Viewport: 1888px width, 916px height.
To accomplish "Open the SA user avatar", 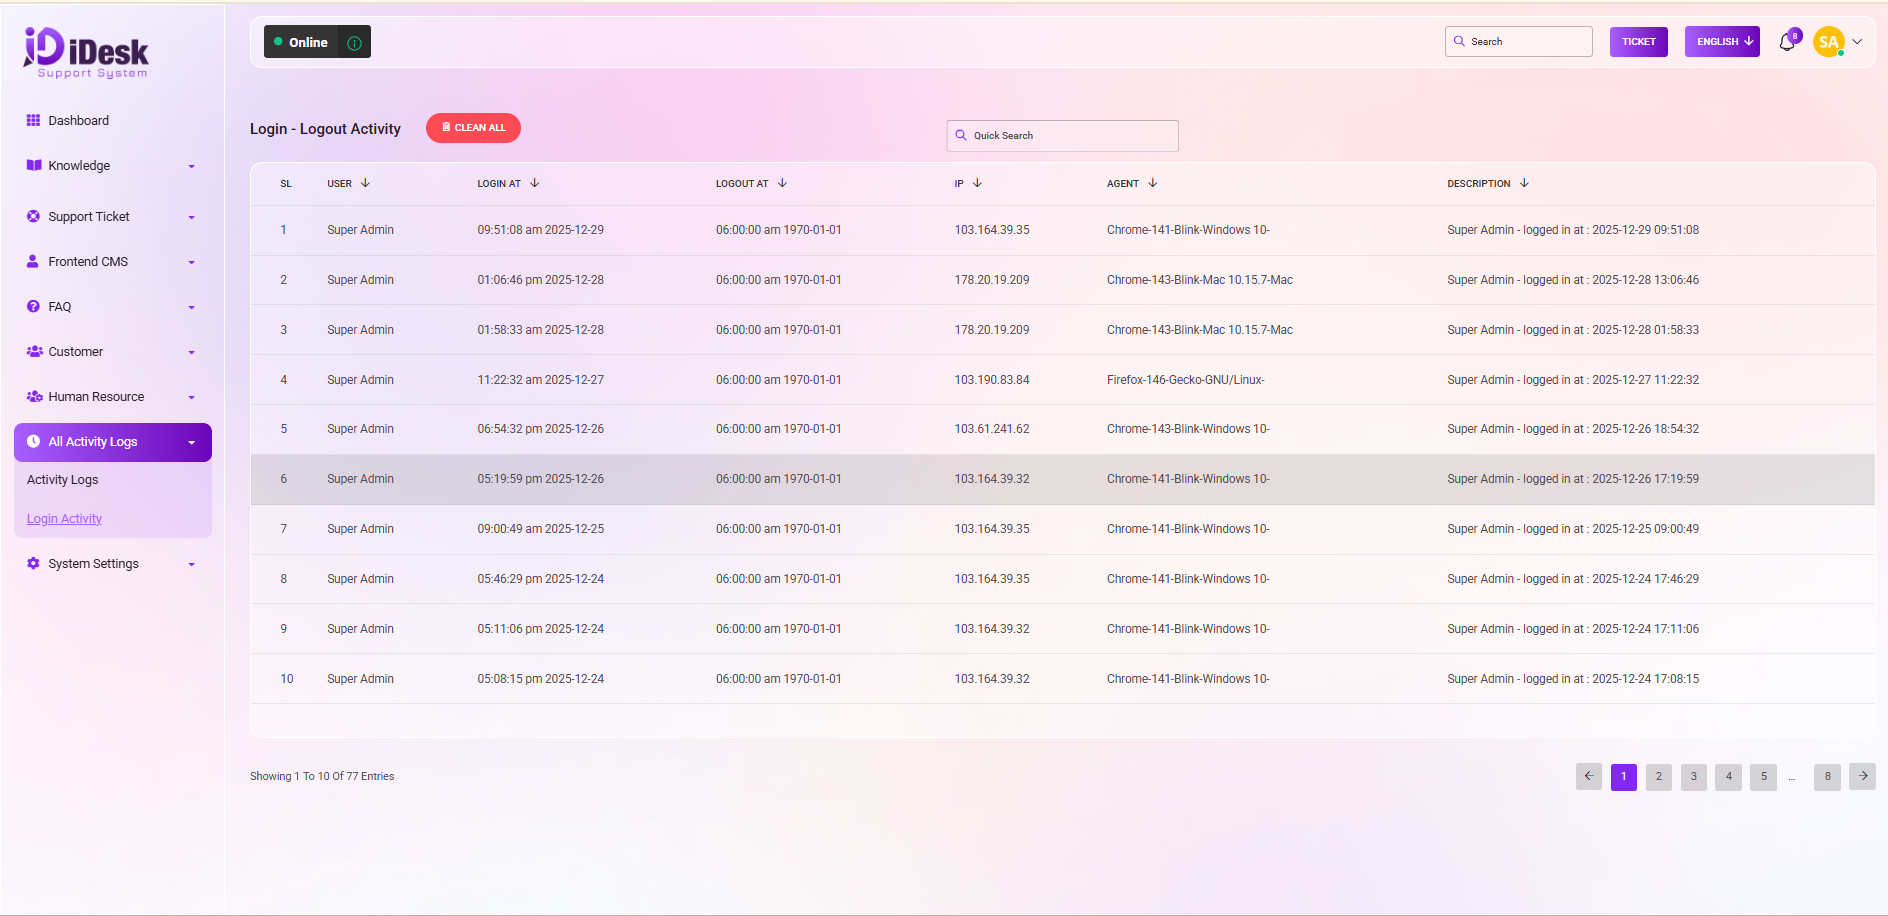I will pyautogui.click(x=1828, y=42).
